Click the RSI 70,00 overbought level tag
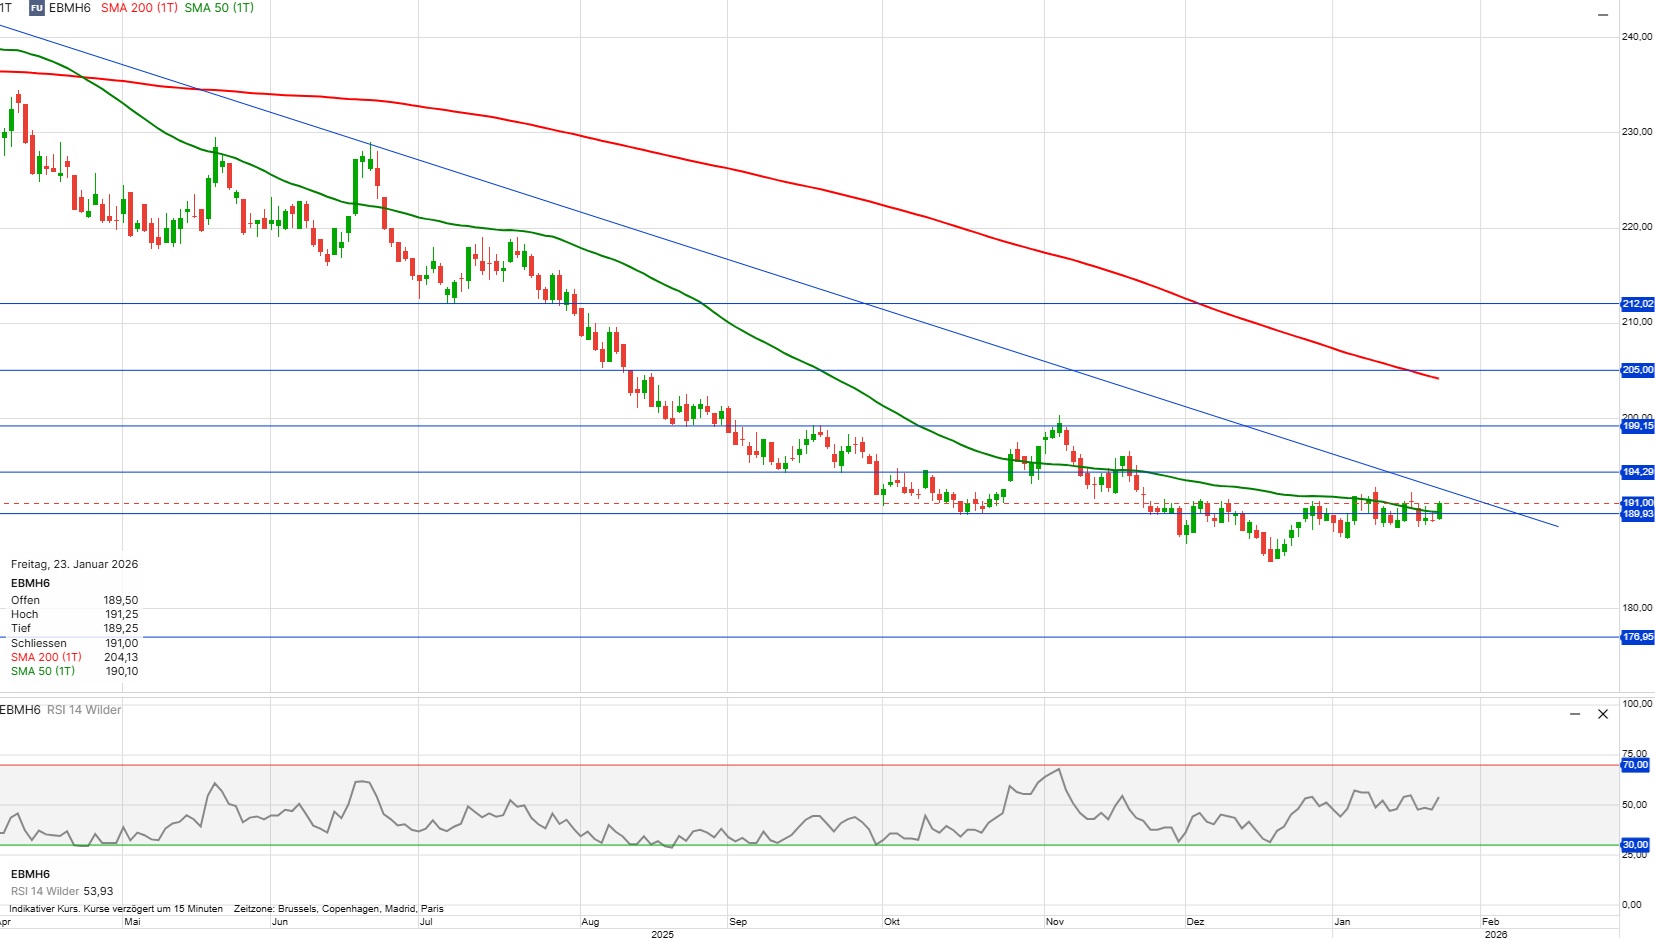The width and height of the screenshot is (1655, 938). pyautogui.click(x=1635, y=765)
